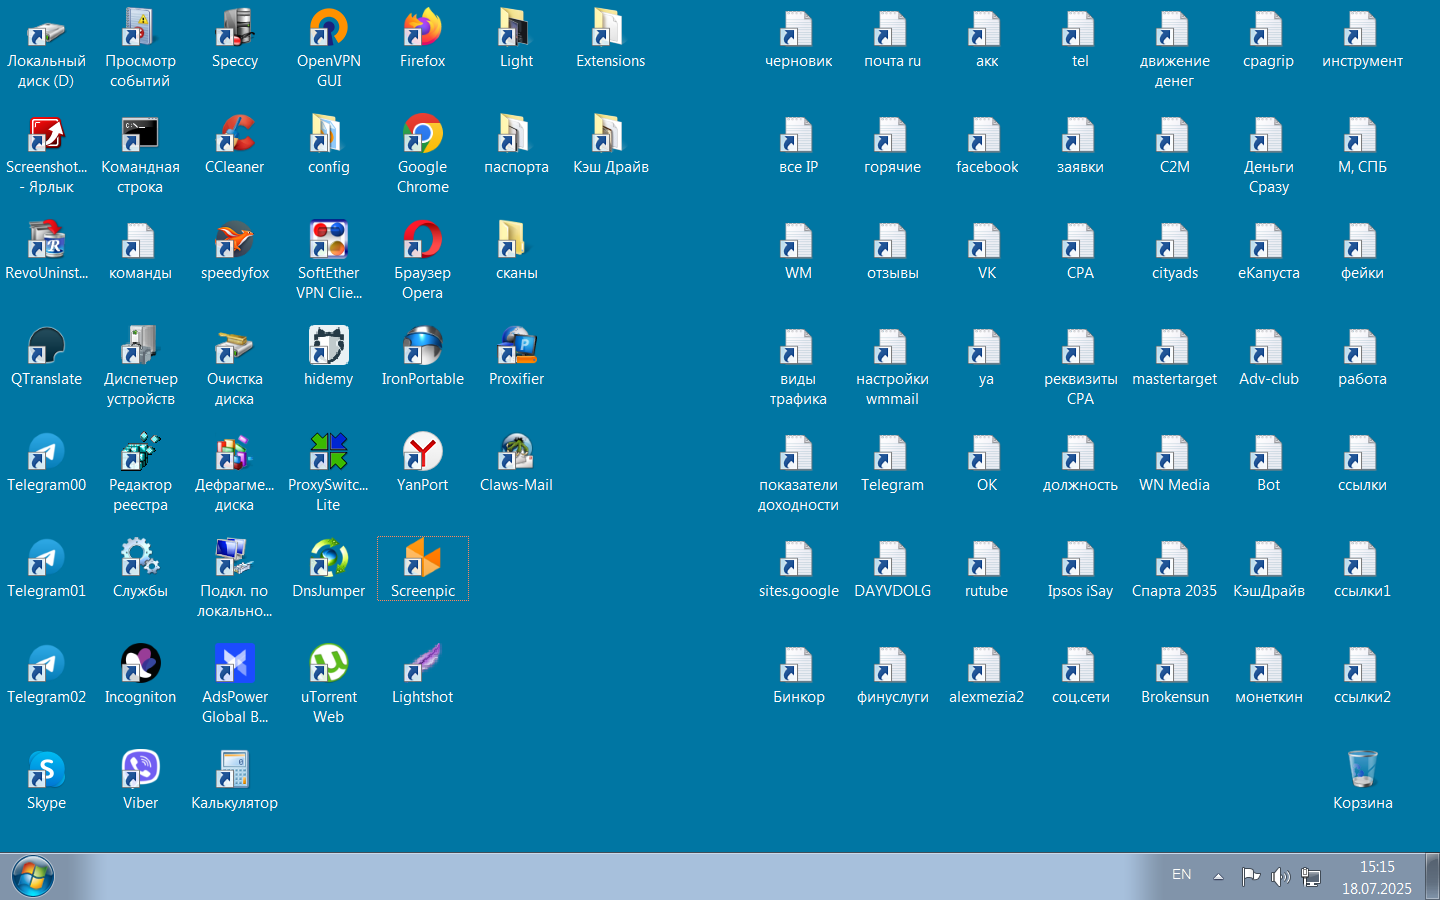The width and height of the screenshot is (1440, 900).
Task: Select the Viber desktop icon
Action: [140, 780]
